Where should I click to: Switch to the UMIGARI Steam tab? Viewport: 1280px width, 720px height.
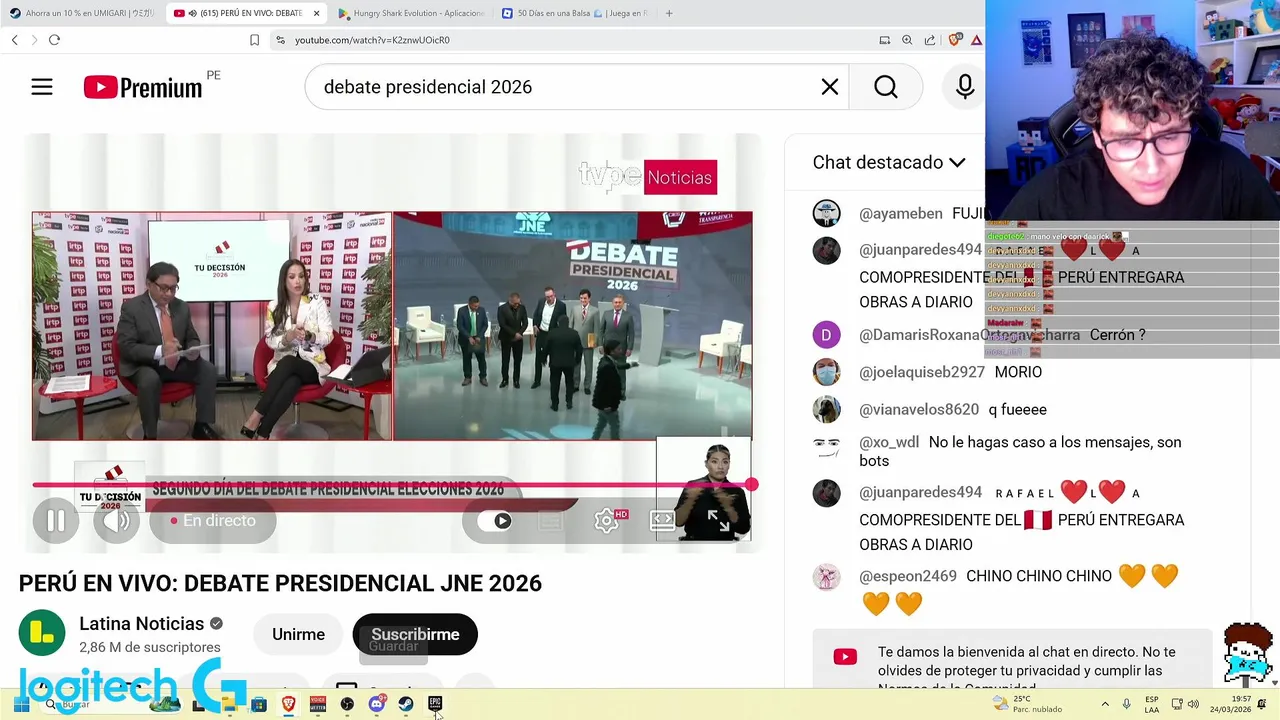point(82,13)
